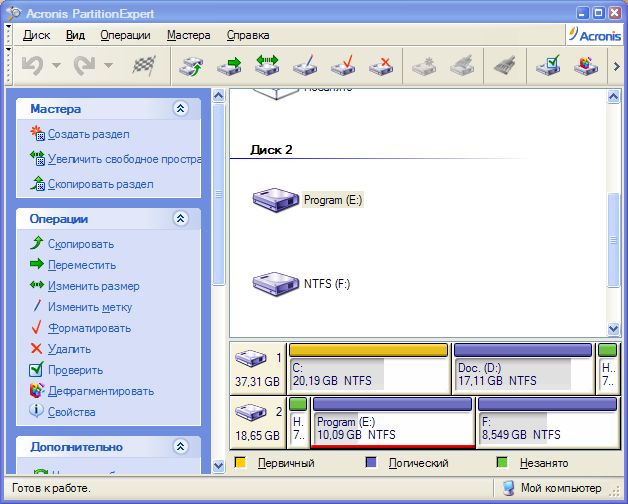Click the Изменить метку link
Viewport: 628px width, 504px height.
[90, 307]
